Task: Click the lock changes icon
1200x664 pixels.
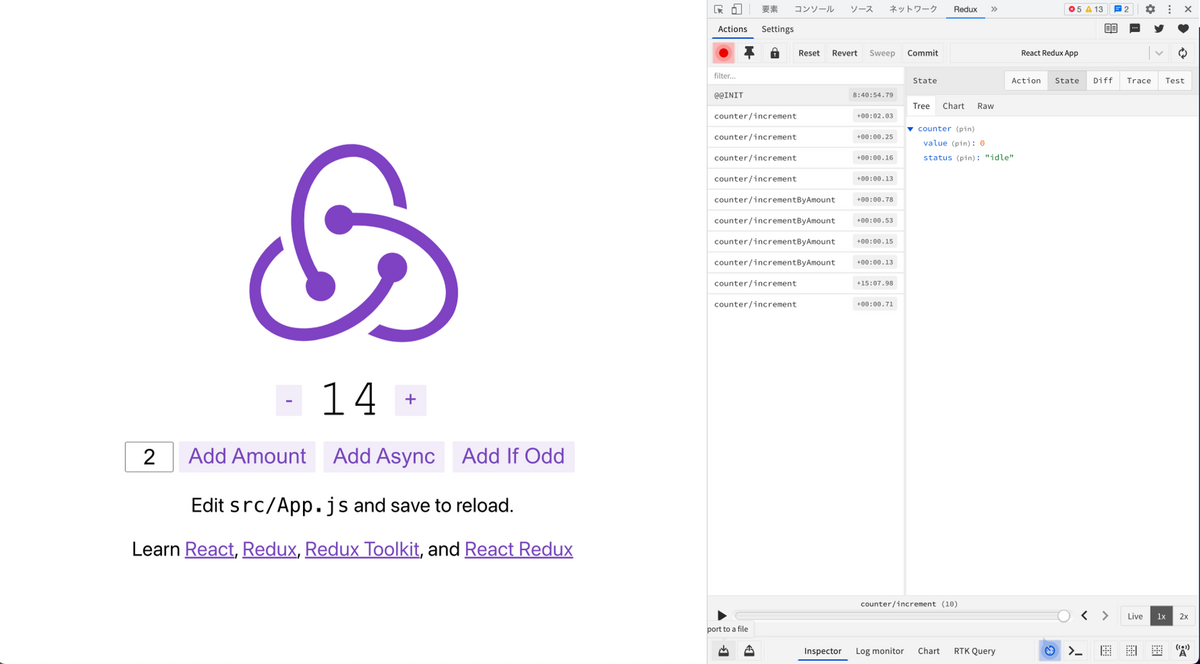Action: pyautogui.click(x=774, y=52)
